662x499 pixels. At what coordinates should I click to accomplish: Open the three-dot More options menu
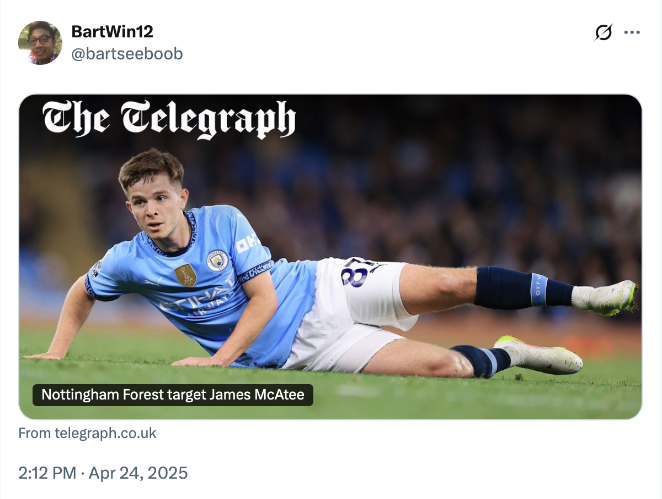[632, 32]
